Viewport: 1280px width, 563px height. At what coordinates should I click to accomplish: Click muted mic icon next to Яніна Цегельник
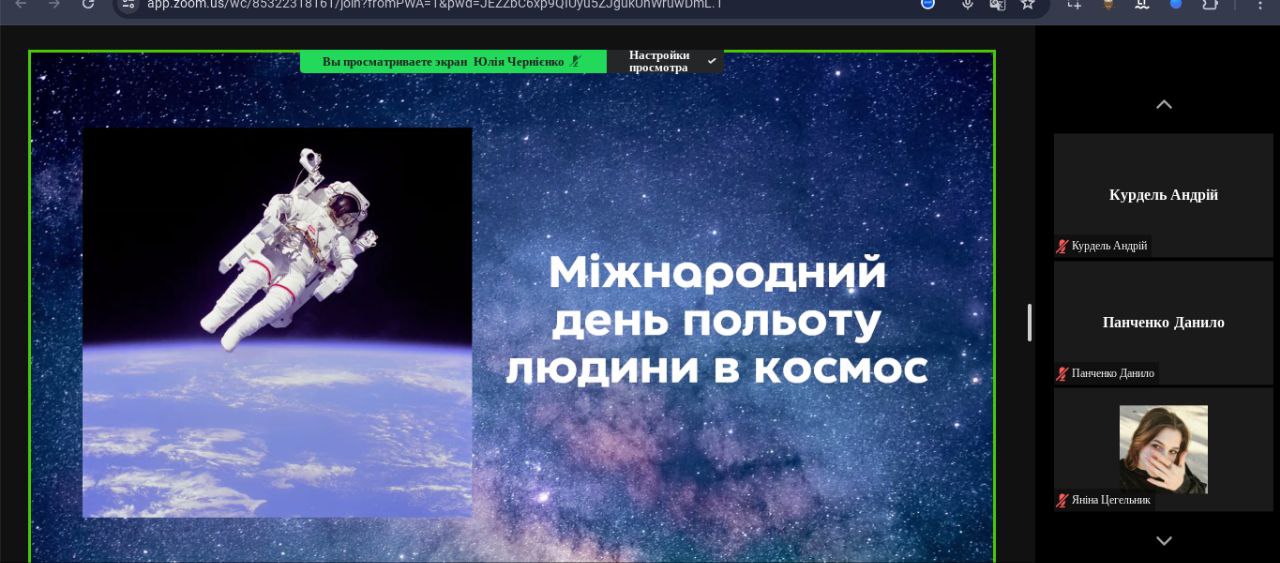1062,500
